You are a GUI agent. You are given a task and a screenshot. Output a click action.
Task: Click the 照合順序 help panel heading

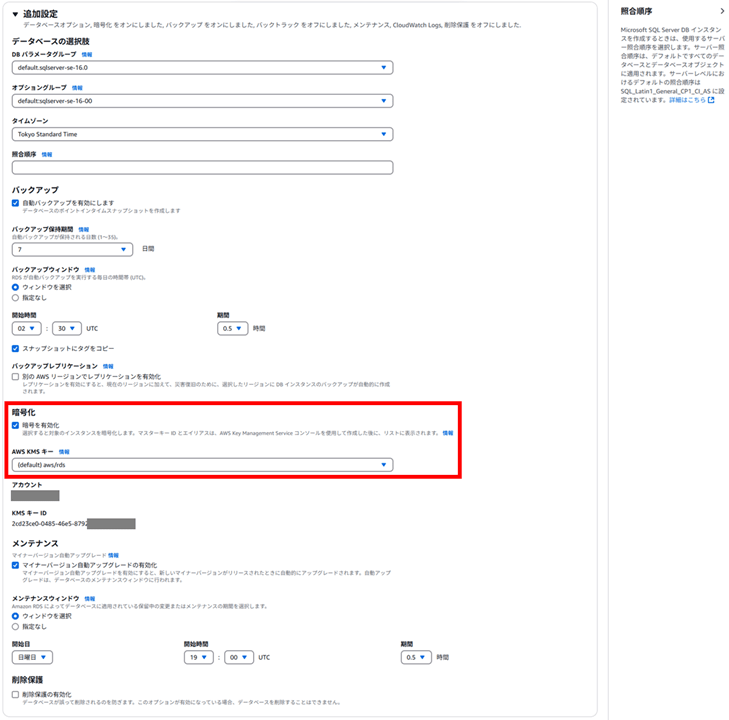point(636,11)
